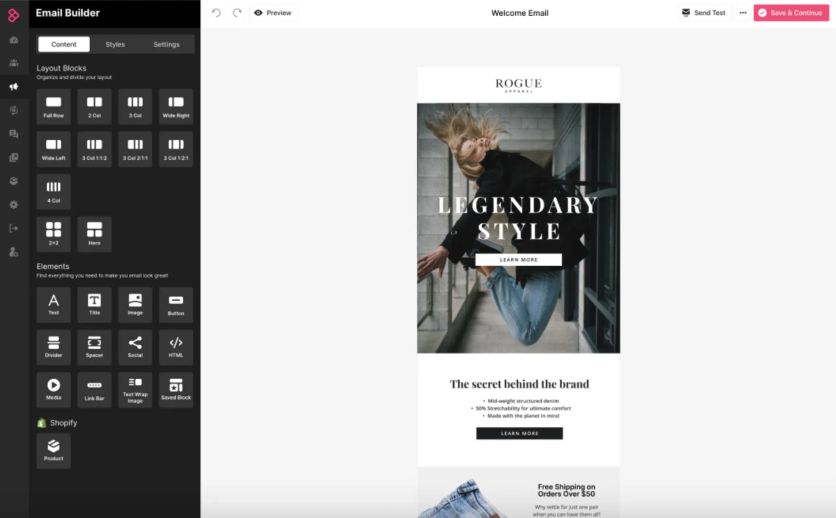Screen dimensions: 836x518
Task: Add the Hero layout block
Action: pyautogui.click(x=94, y=234)
